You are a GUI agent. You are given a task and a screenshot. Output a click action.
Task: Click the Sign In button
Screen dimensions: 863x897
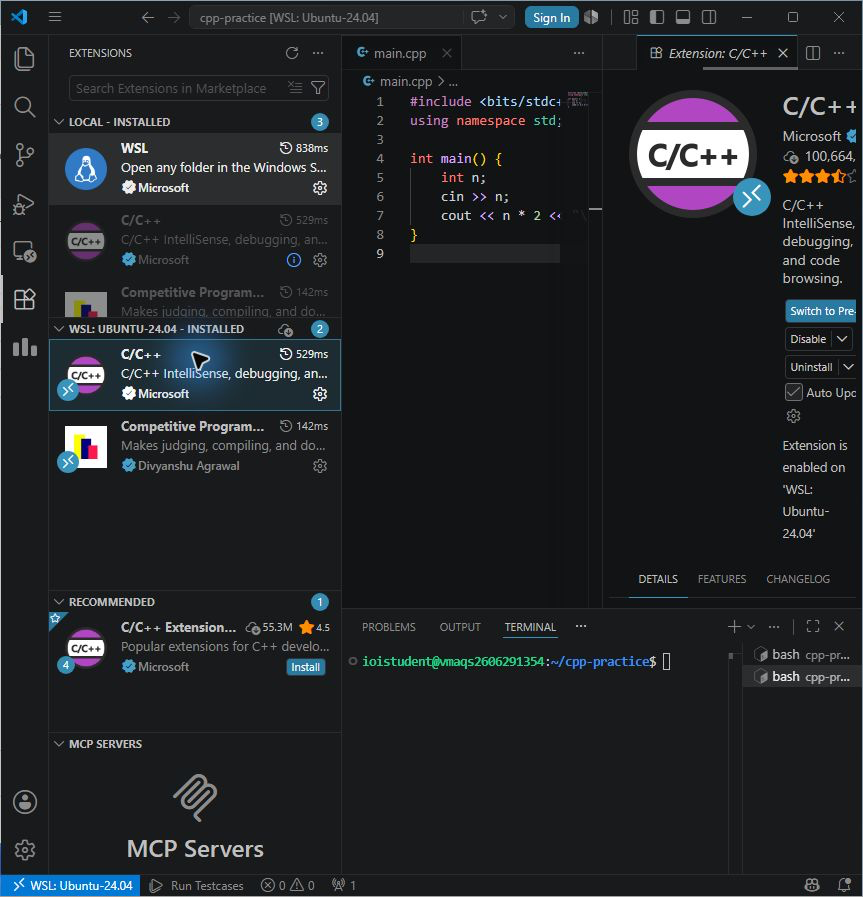(x=551, y=18)
